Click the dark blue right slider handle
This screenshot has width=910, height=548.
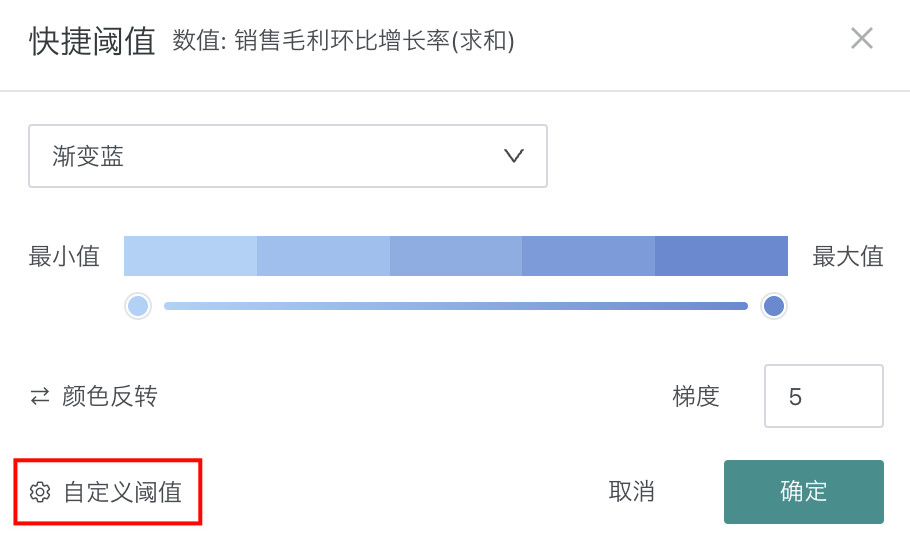click(x=773, y=306)
